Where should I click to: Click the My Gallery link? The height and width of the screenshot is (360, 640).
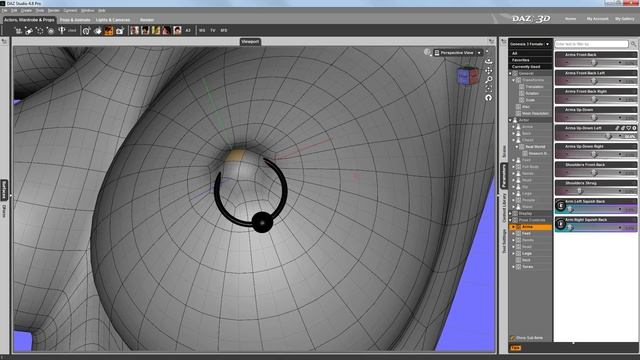click(624, 19)
